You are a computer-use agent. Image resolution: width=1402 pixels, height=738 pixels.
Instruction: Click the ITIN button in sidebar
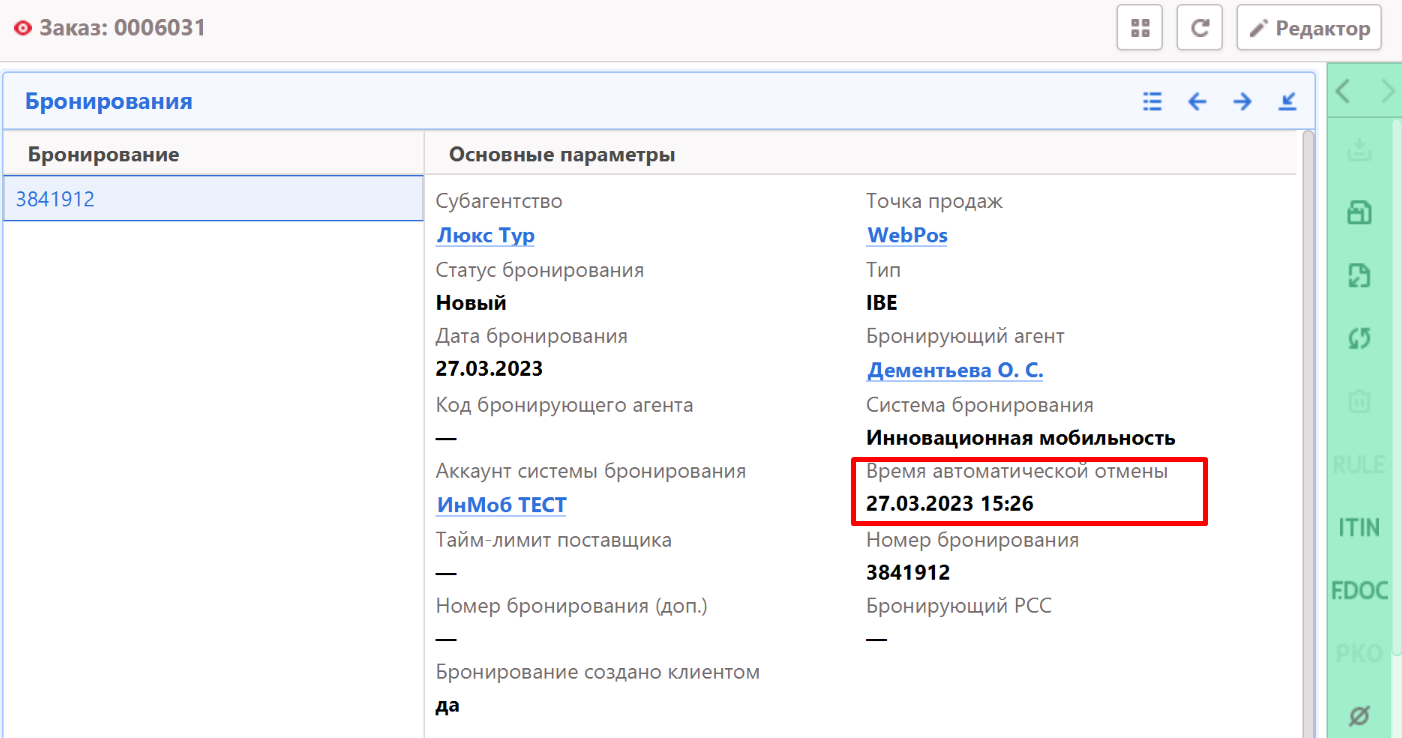pyautogui.click(x=1359, y=527)
